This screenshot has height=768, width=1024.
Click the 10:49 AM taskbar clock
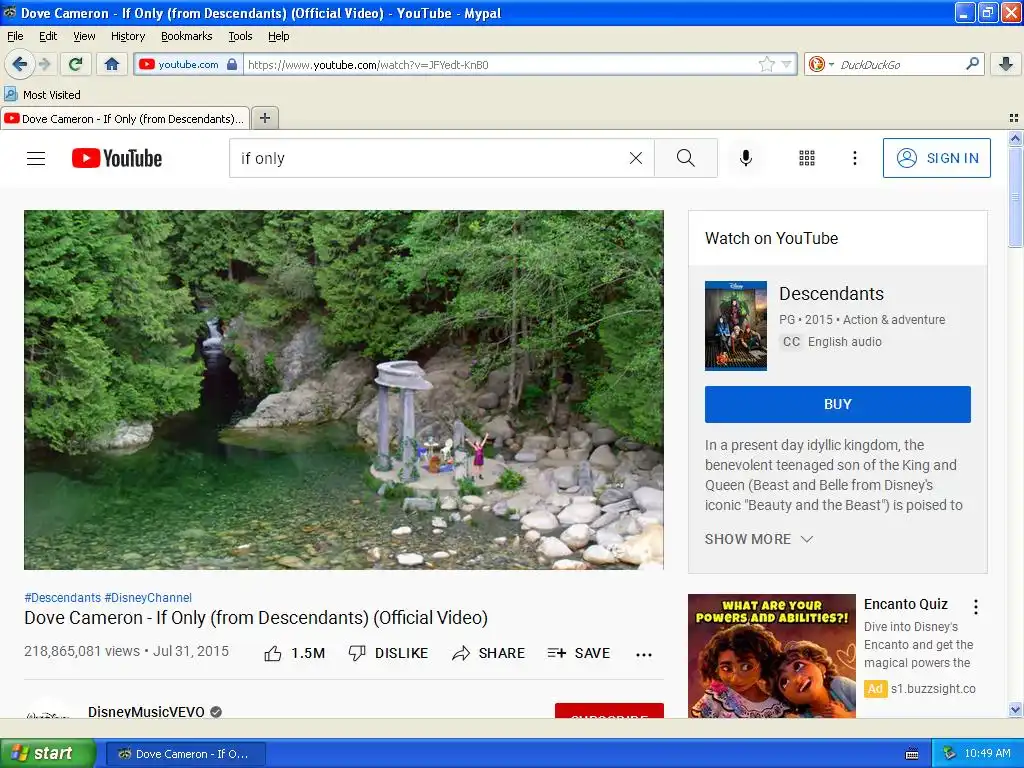pos(987,754)
